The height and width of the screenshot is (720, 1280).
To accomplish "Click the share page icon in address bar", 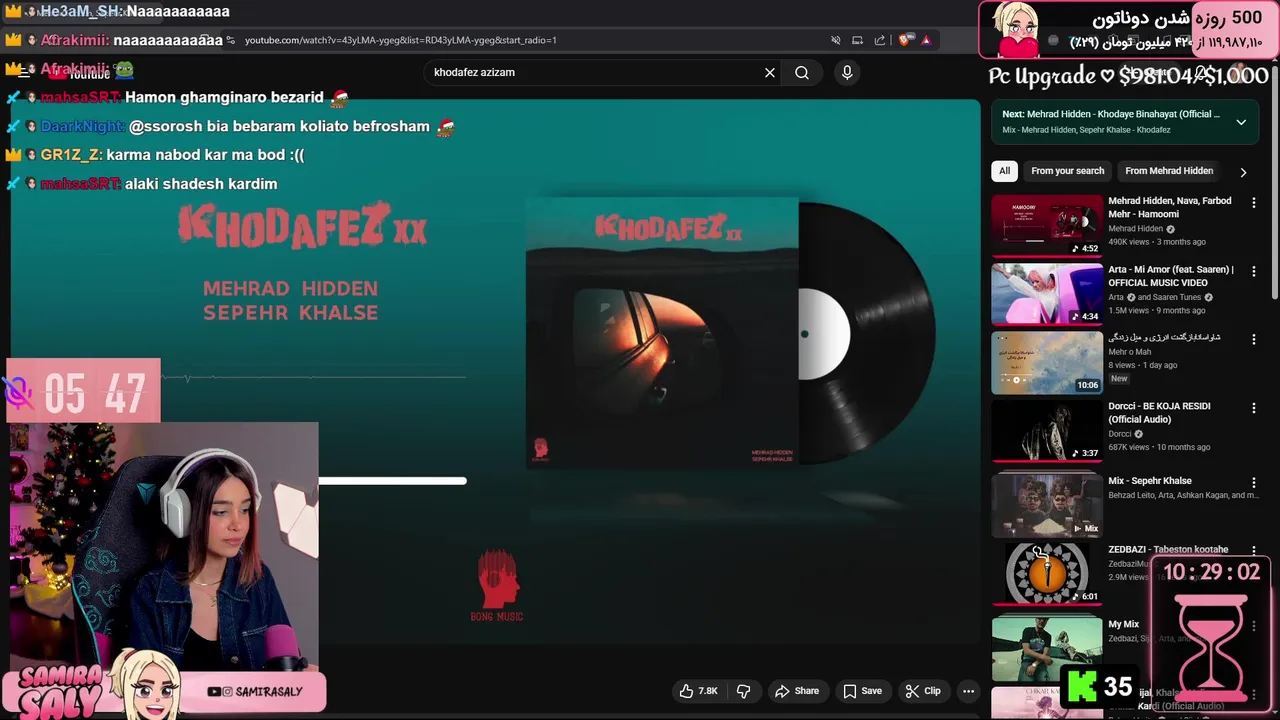I will click(x=880, y=40).
